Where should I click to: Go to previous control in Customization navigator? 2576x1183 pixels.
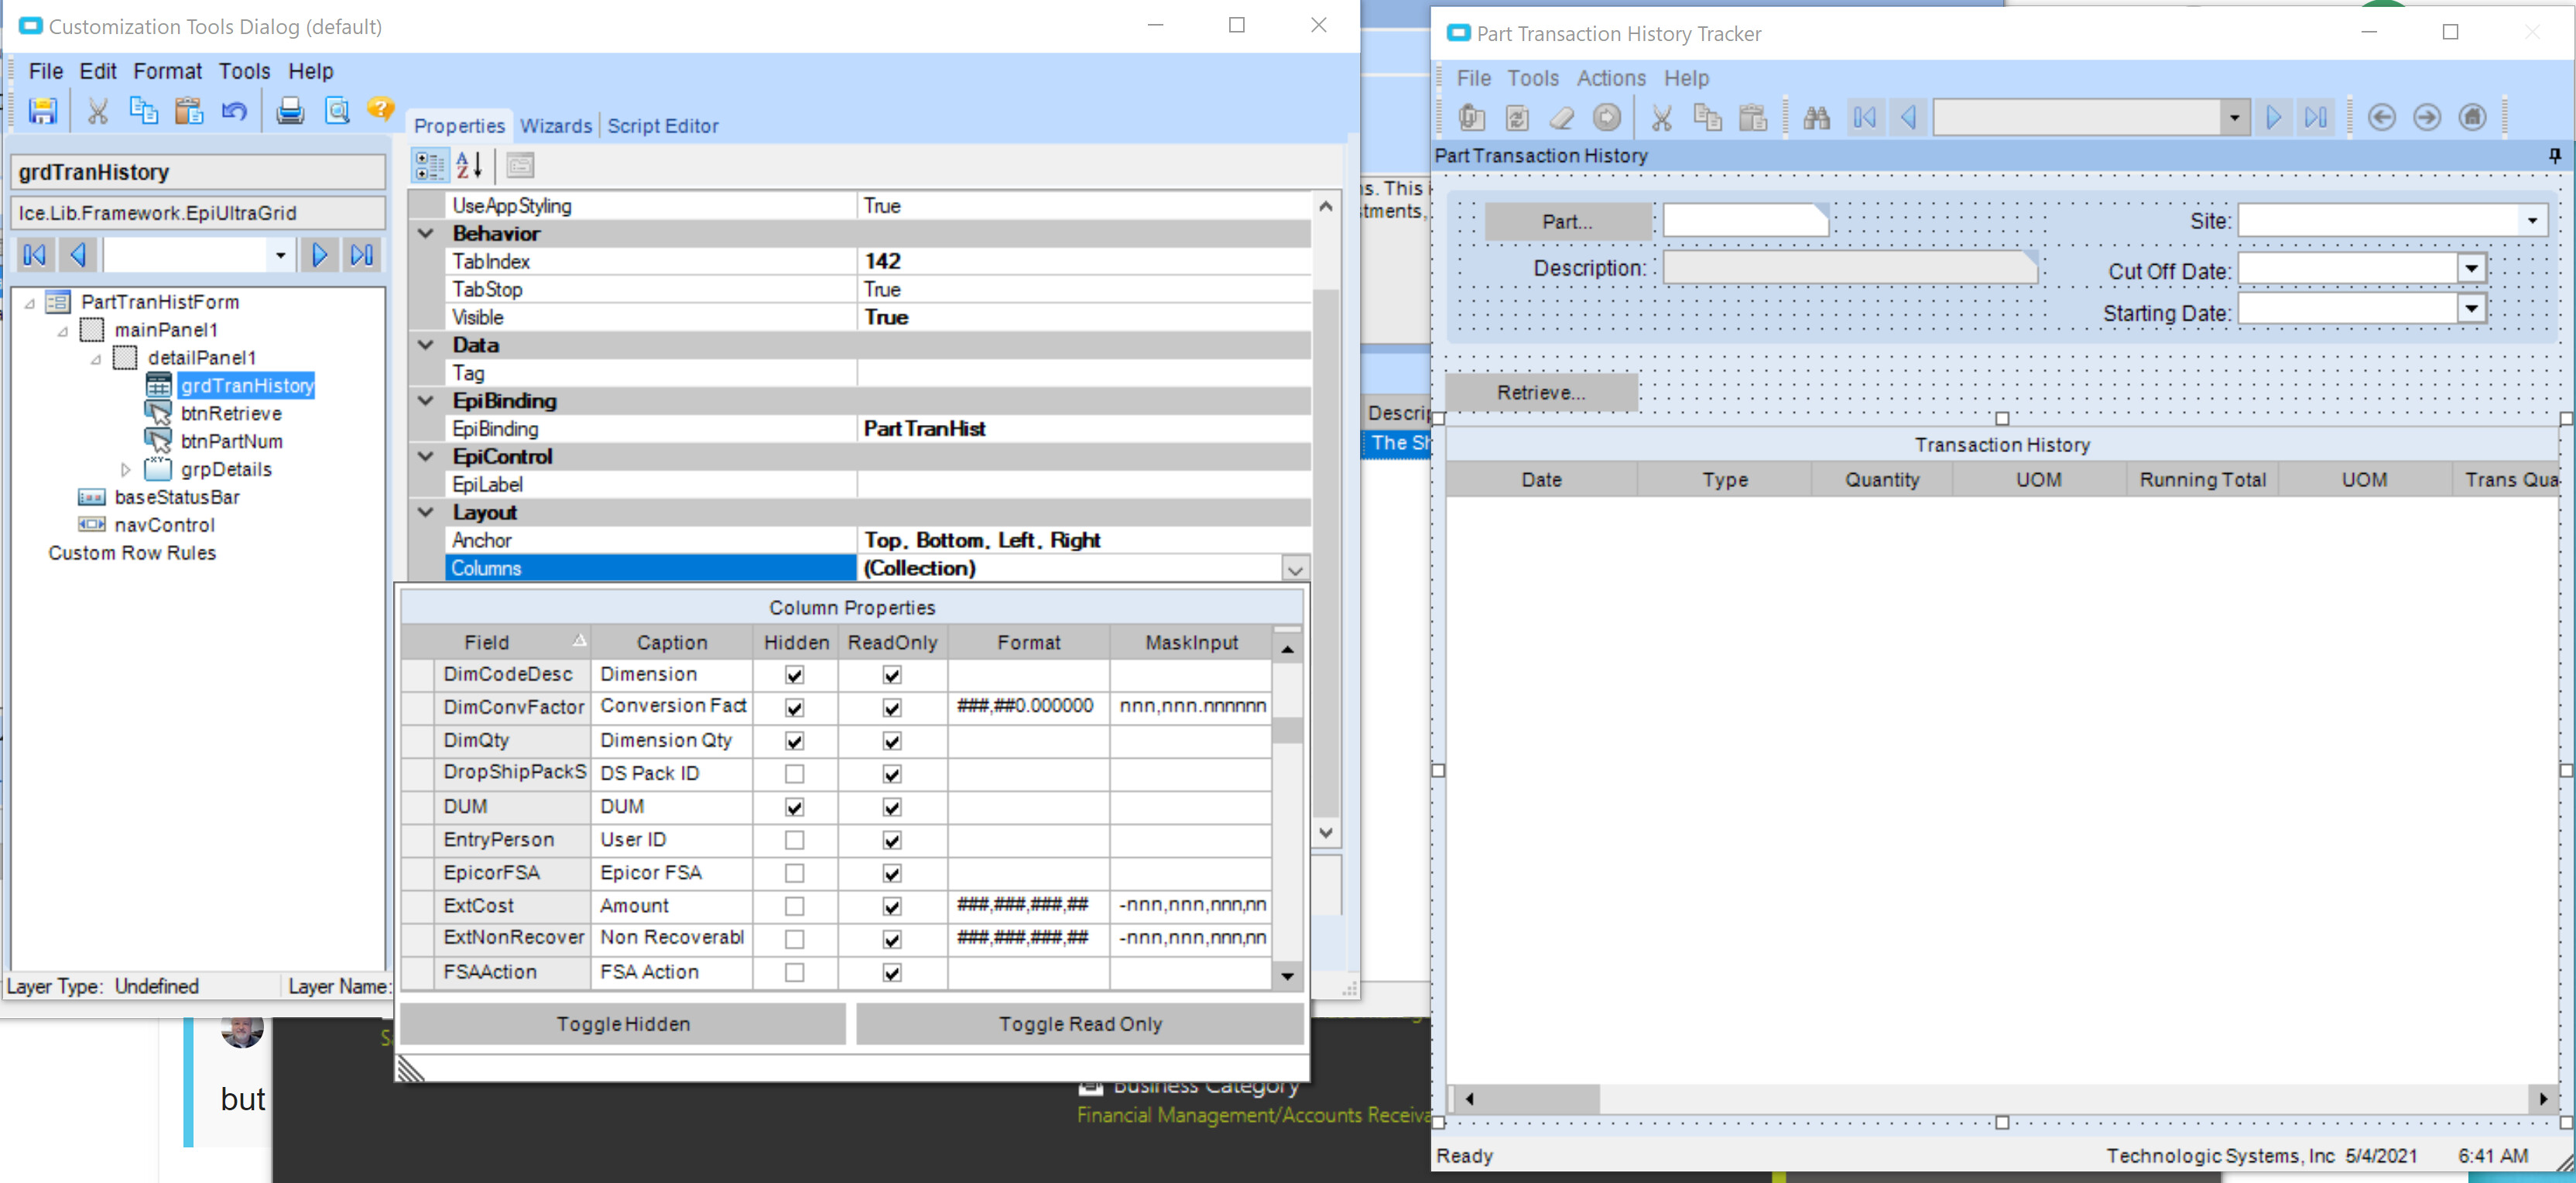click(77, 255)
